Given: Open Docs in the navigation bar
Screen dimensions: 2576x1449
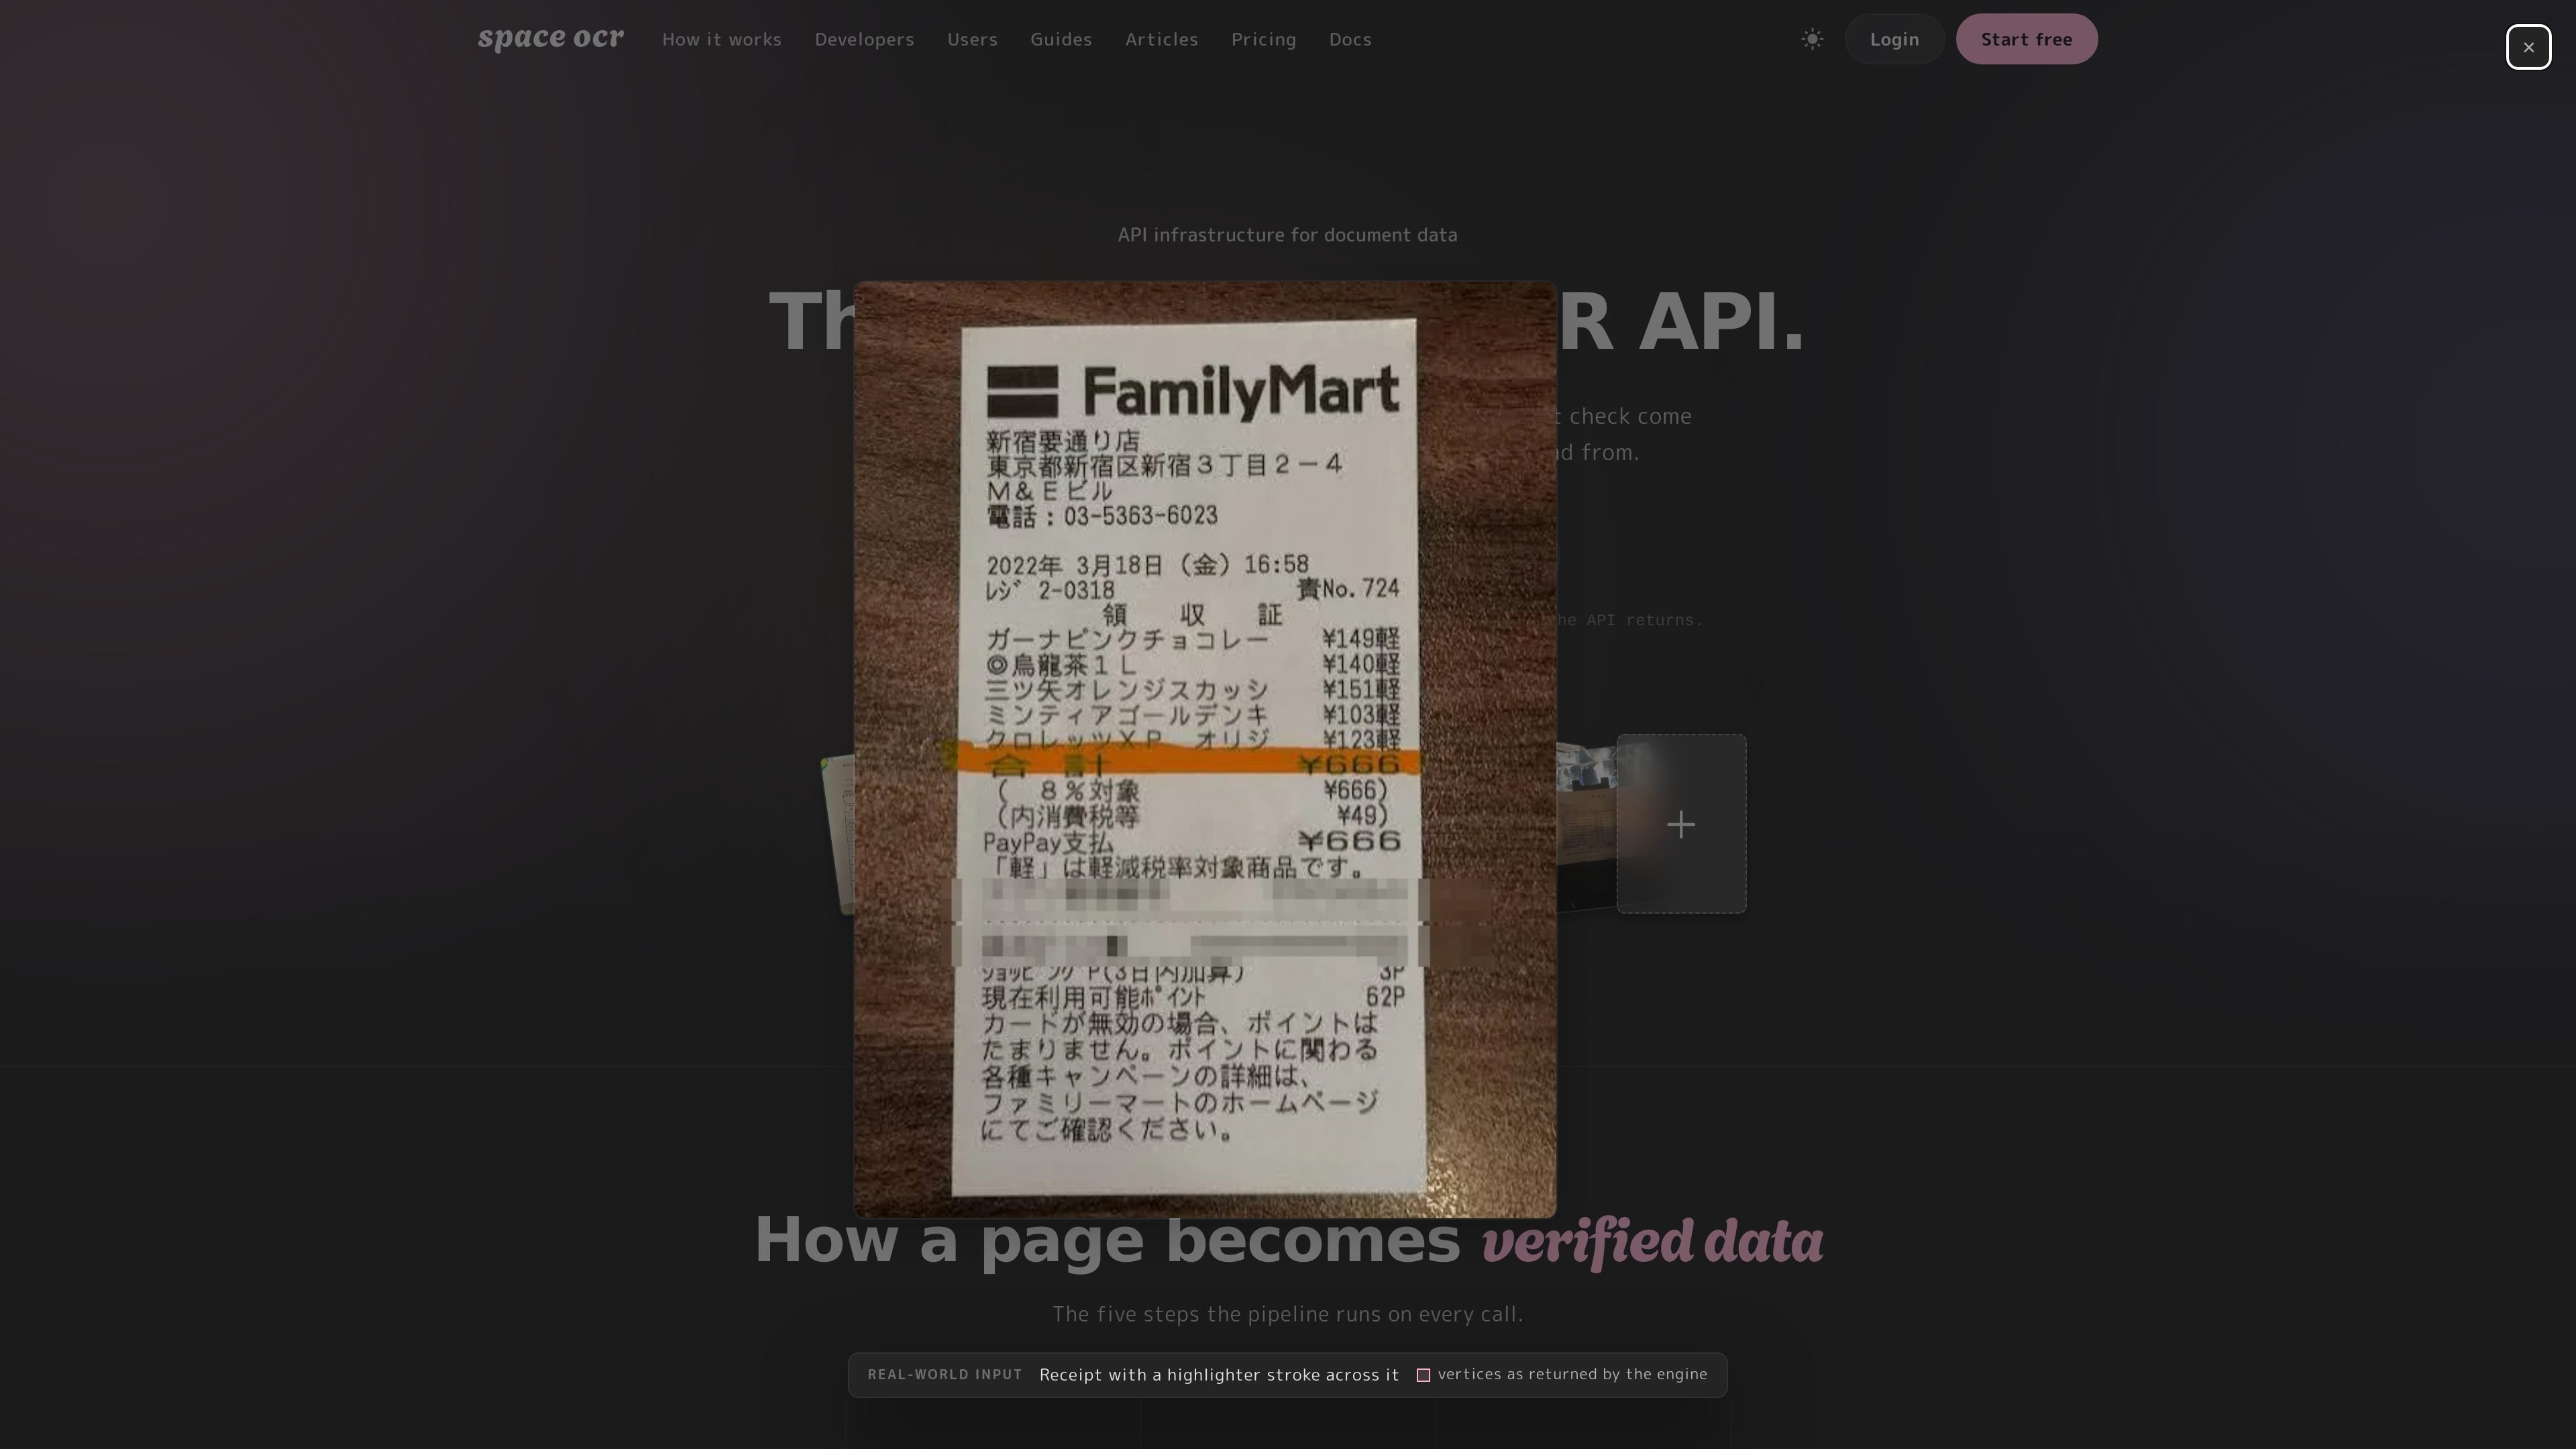Looking at the screenshot, I should (1350, 39).
